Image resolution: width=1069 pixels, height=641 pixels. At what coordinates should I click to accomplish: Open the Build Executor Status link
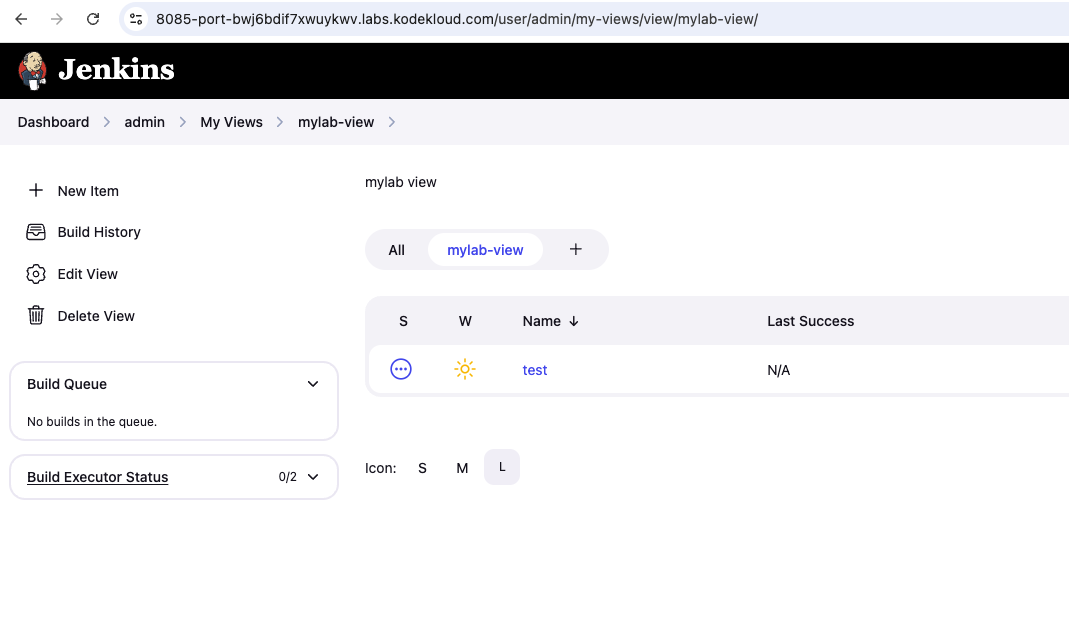[x=97, y=477]
